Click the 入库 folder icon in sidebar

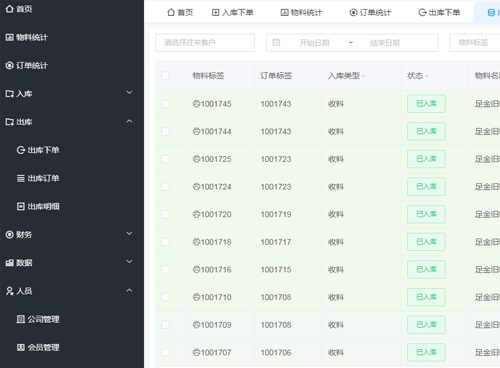point(10,94)
